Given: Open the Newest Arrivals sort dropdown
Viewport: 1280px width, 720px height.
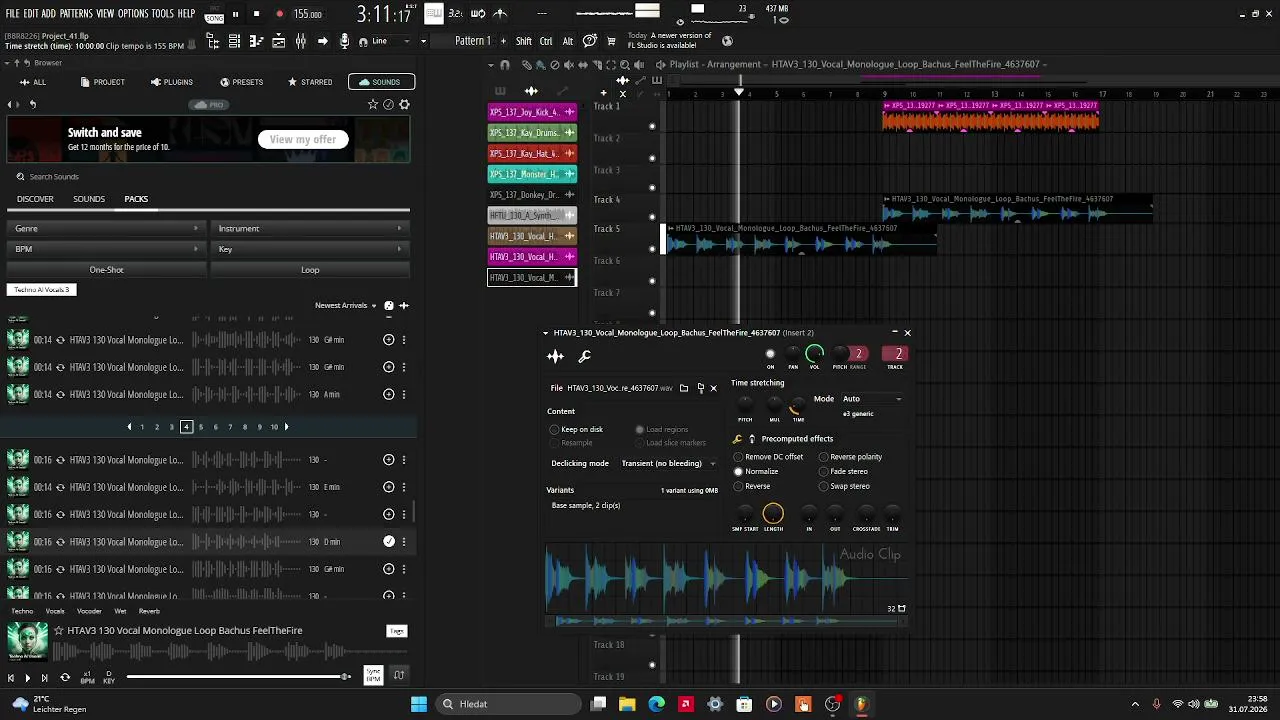Looking at the screenshot, I should (x=346, y=305).
